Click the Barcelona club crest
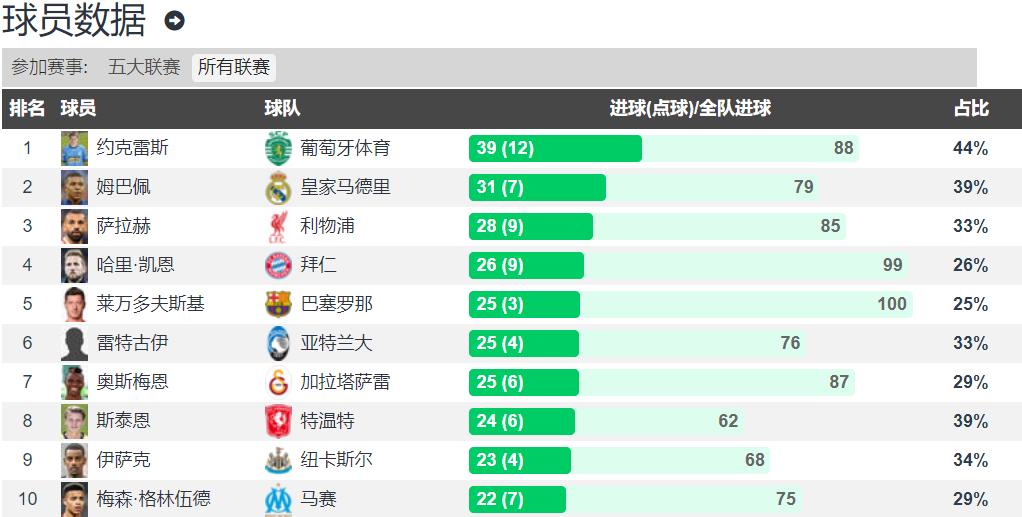 click(278, 304)
